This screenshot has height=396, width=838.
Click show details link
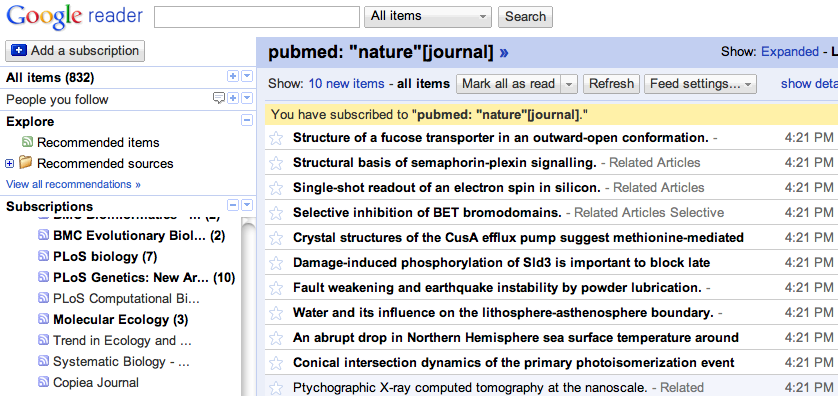point(809,84)
